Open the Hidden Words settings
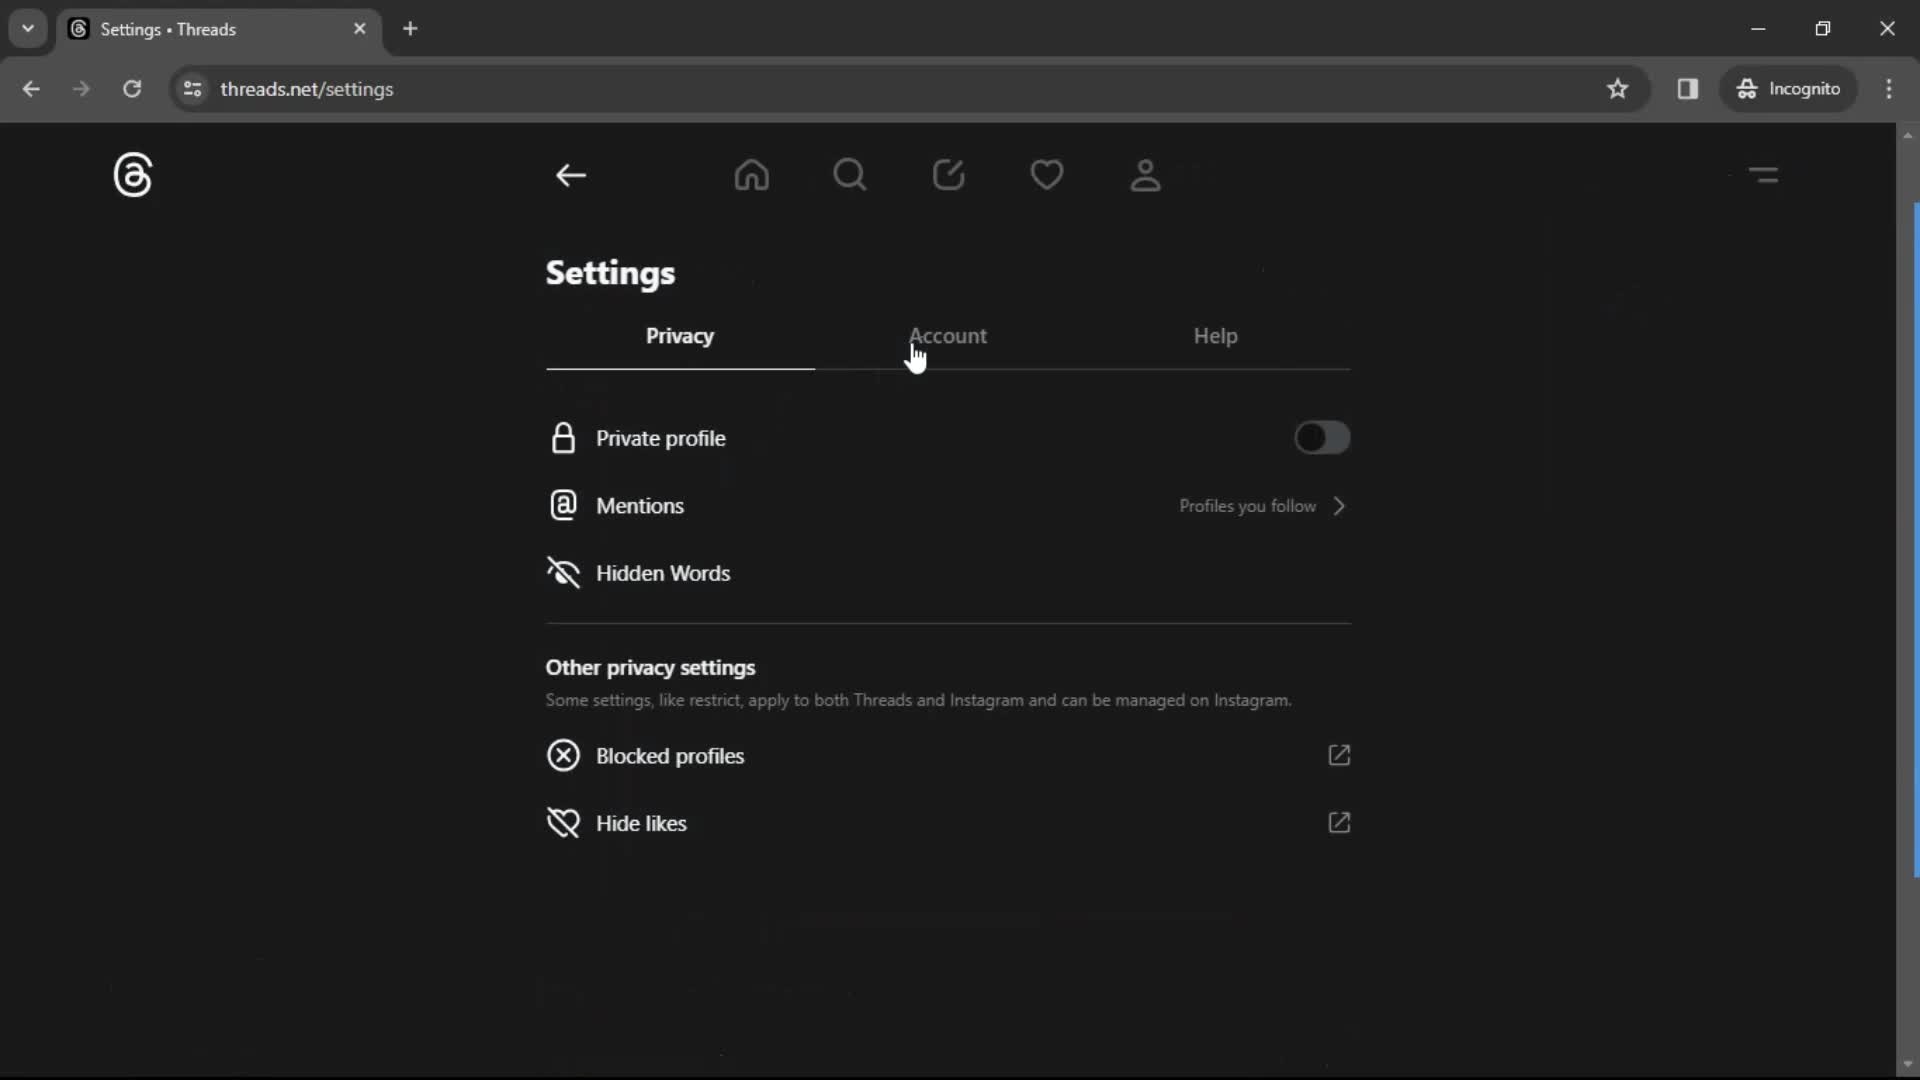This screenshot has height=1080, width=1920. tap(663, 572)
